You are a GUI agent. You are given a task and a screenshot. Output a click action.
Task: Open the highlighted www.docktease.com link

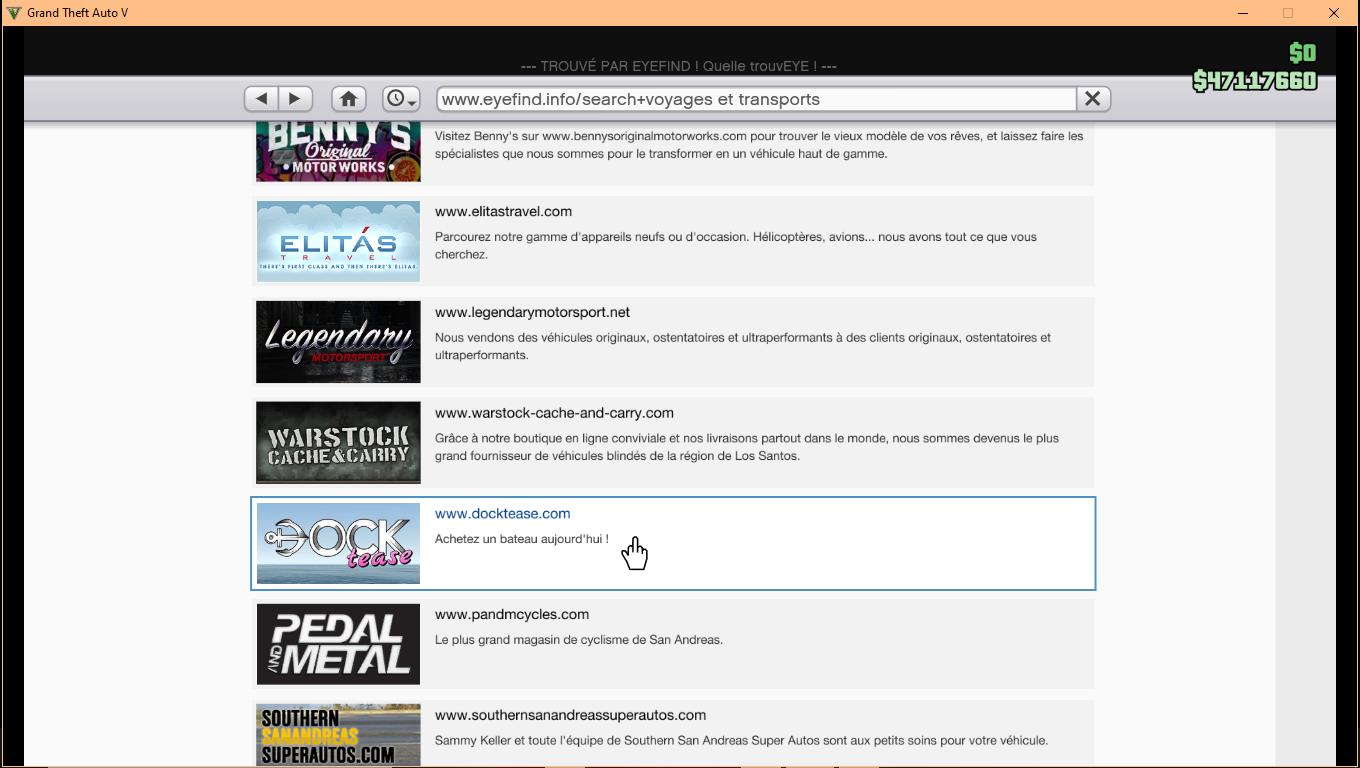[x=502, y=514]
